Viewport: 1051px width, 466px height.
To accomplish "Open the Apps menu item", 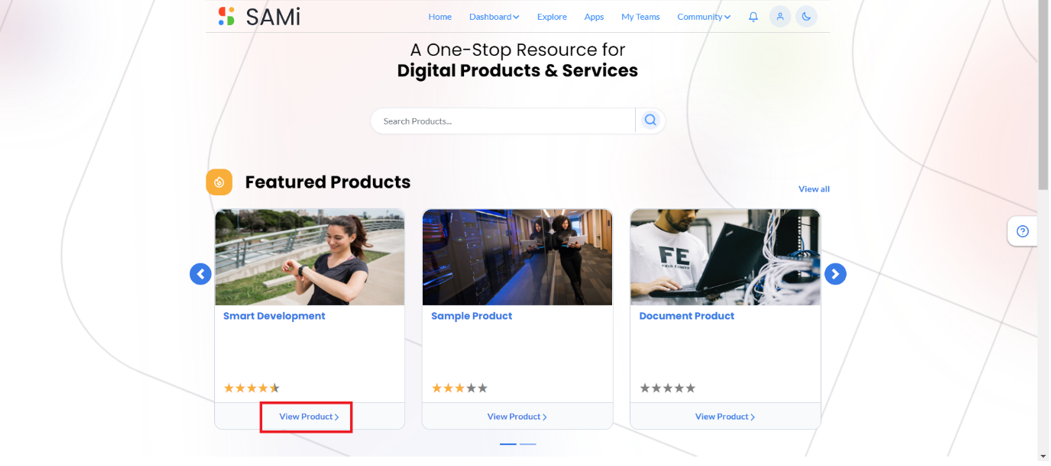I will 594,17.
